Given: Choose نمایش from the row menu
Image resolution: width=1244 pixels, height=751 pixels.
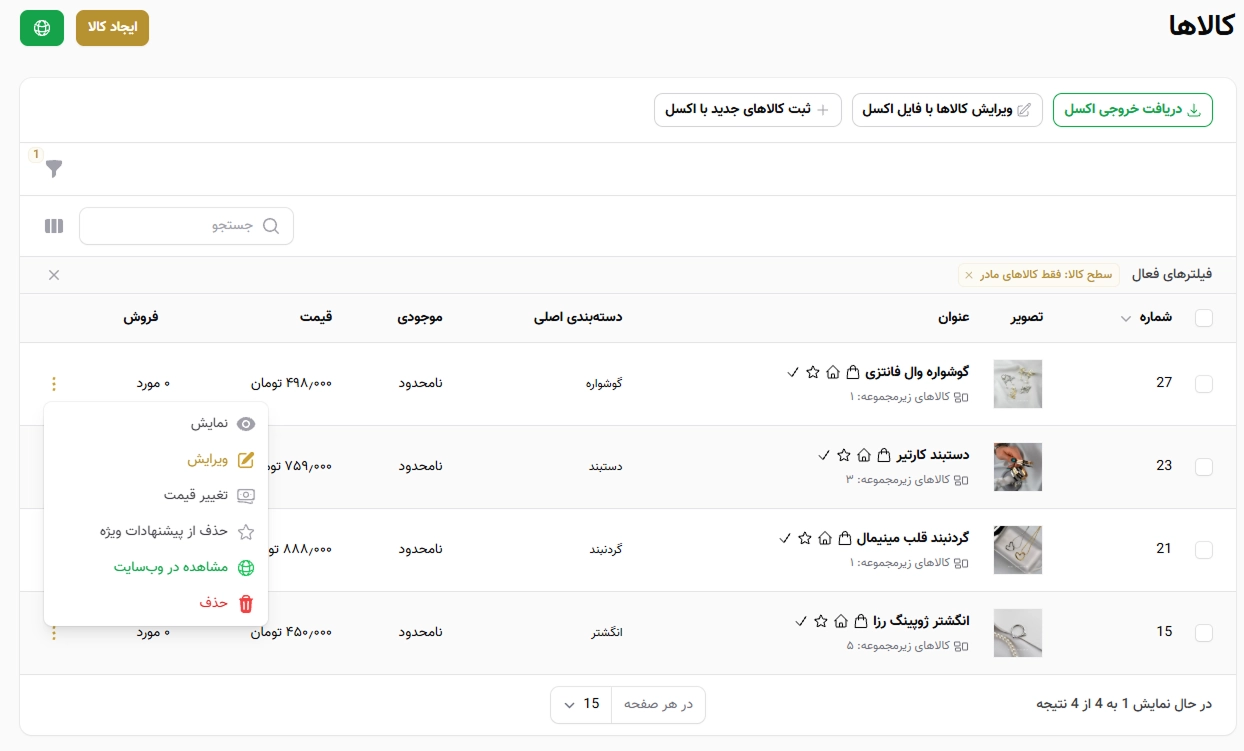Looking at the screenshot, I should [156, 423].
